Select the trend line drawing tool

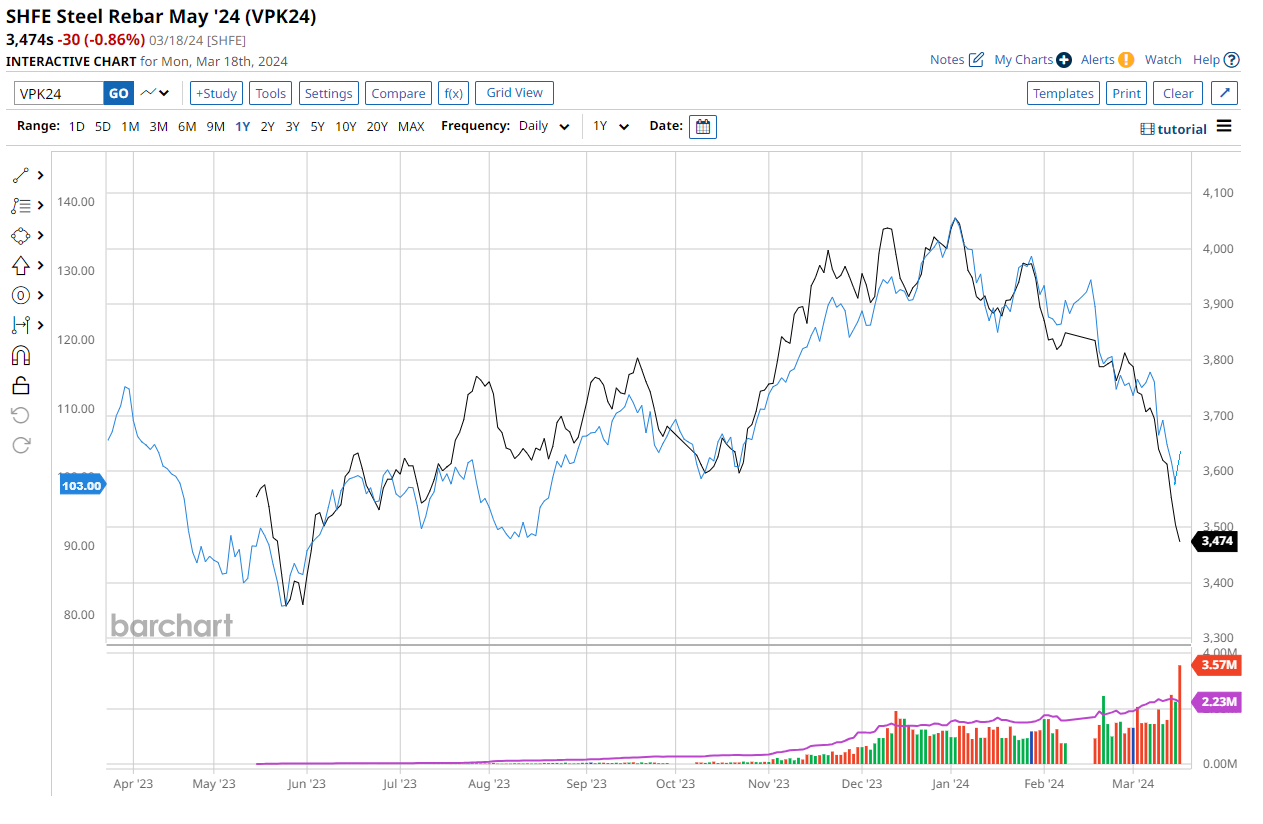pyautogui.click(x=21, y=175)
